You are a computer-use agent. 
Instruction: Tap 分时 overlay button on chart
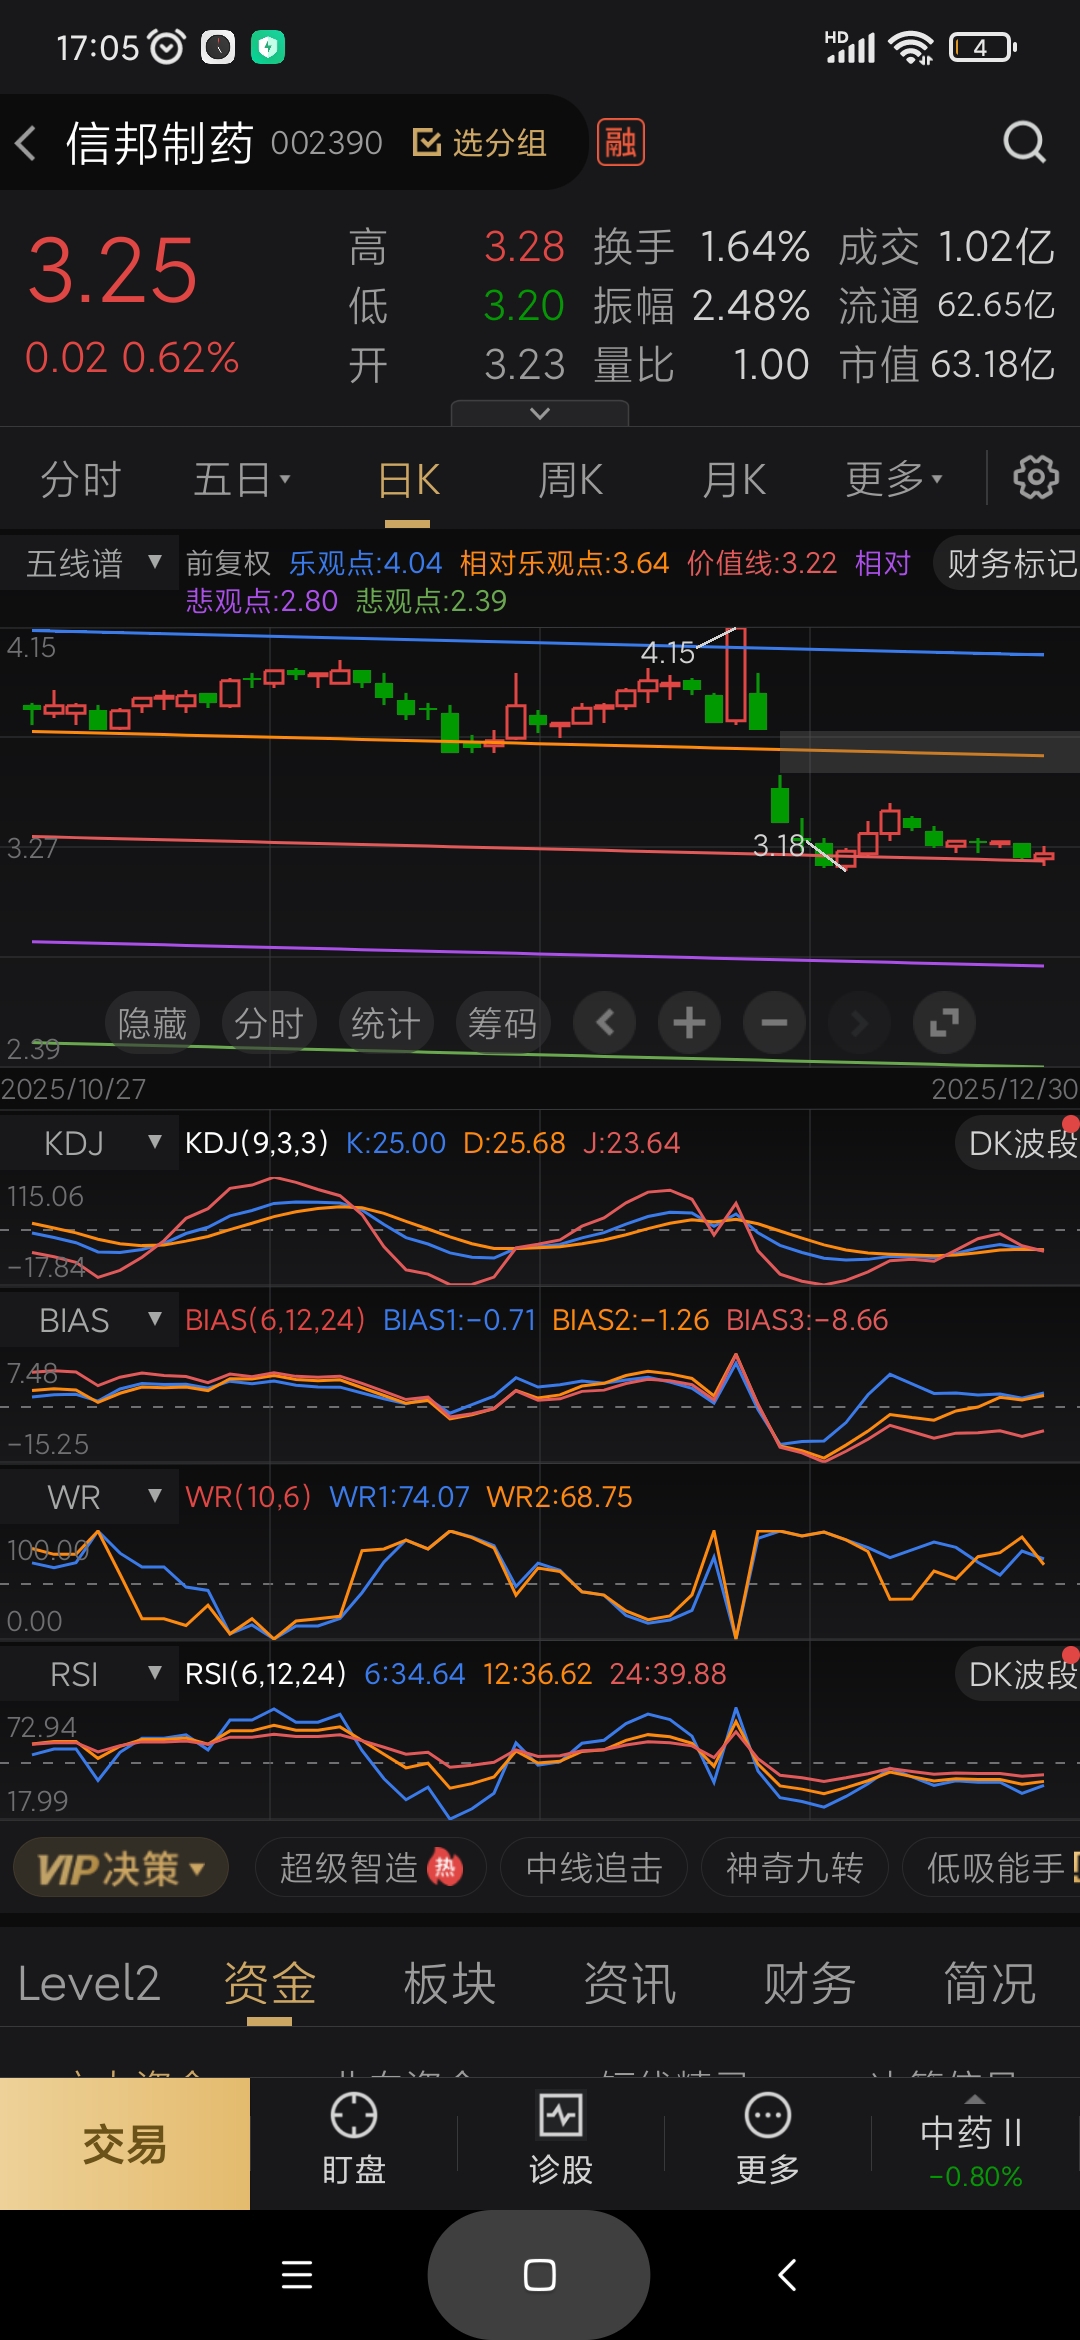click(x=269, y=1023)
